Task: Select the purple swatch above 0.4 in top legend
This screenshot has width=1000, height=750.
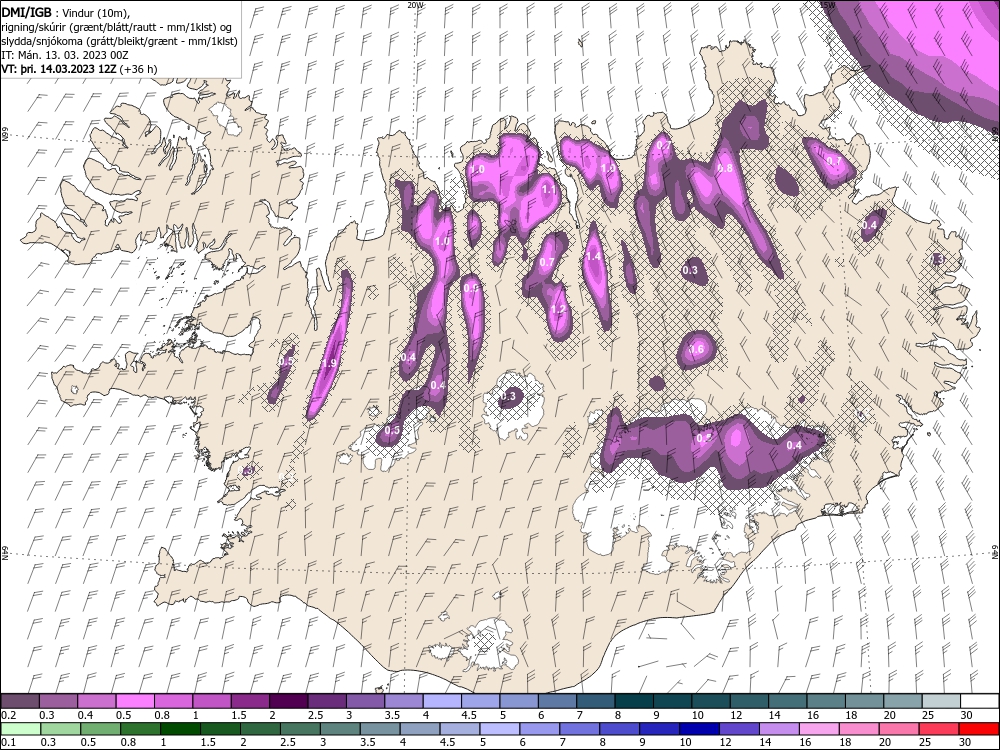Action: (x=96, y=701)
